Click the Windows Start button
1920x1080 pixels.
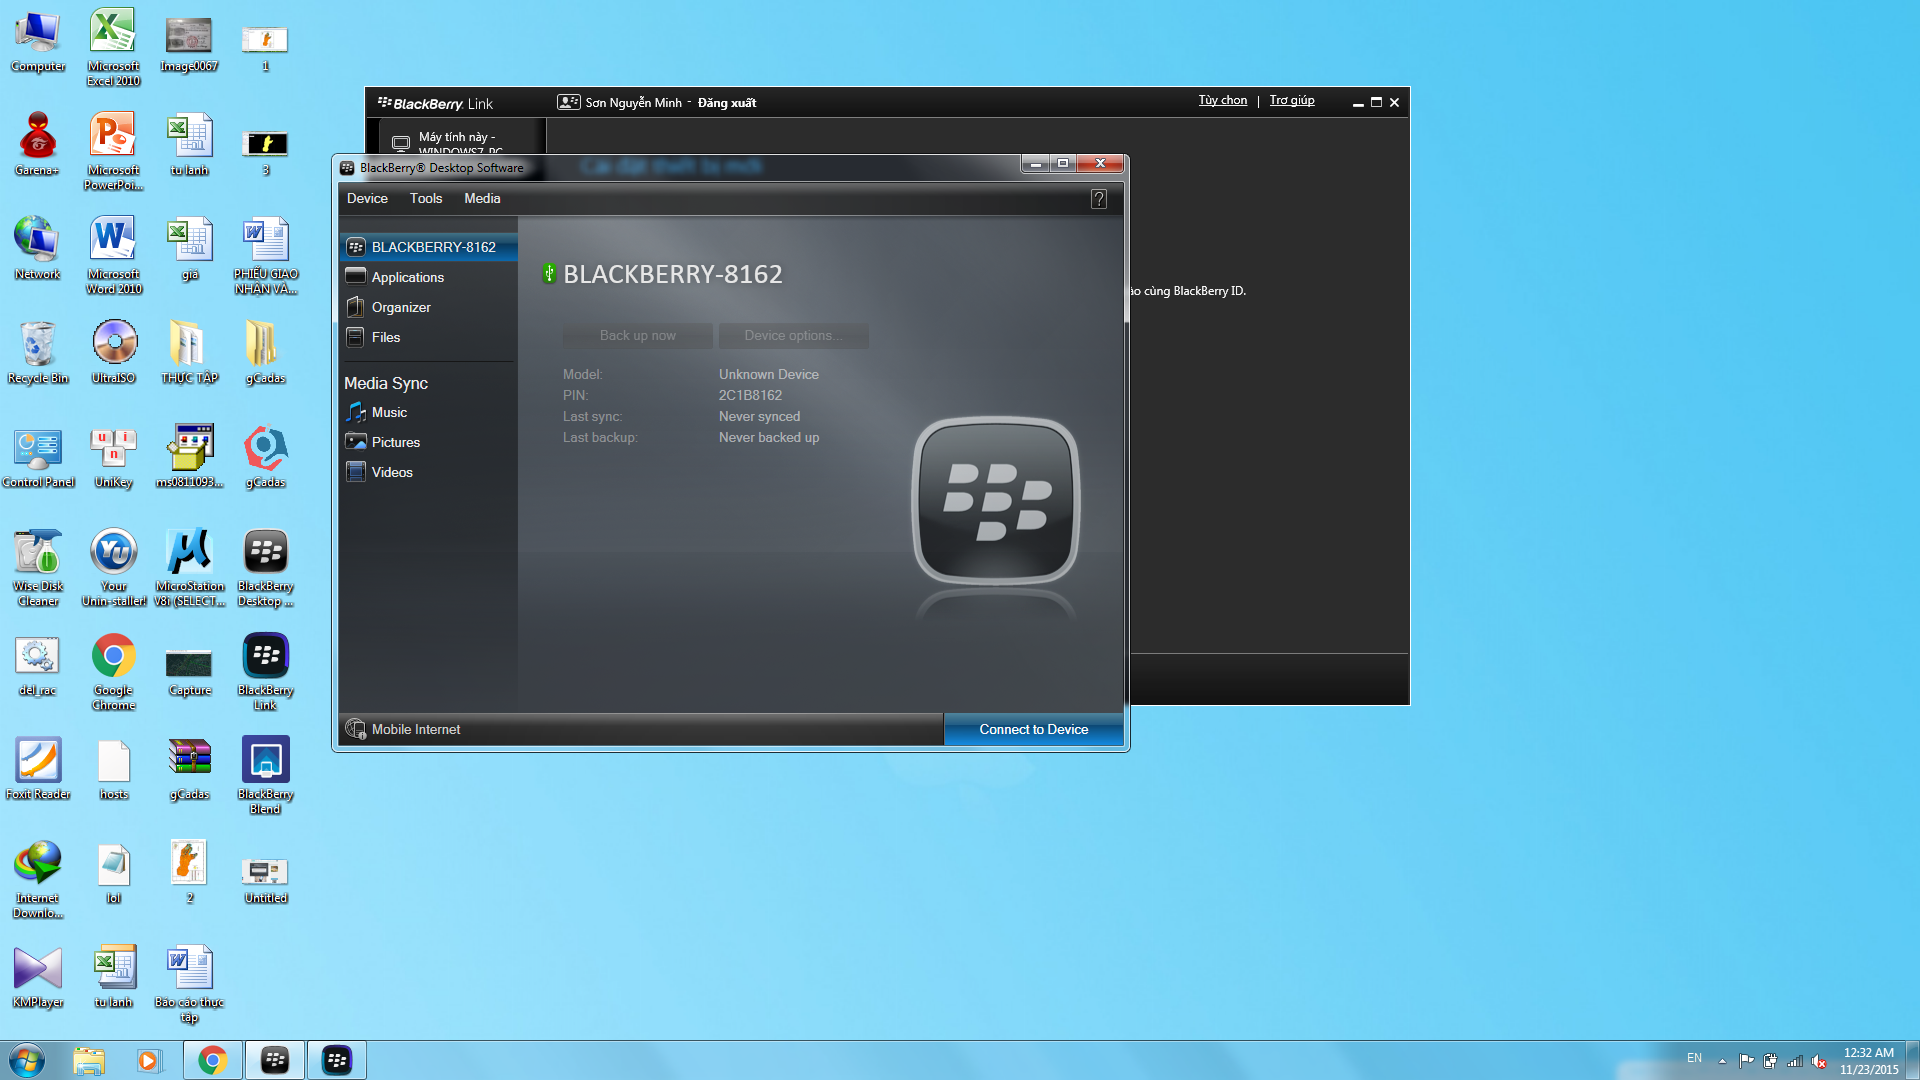click(27, 1060)
